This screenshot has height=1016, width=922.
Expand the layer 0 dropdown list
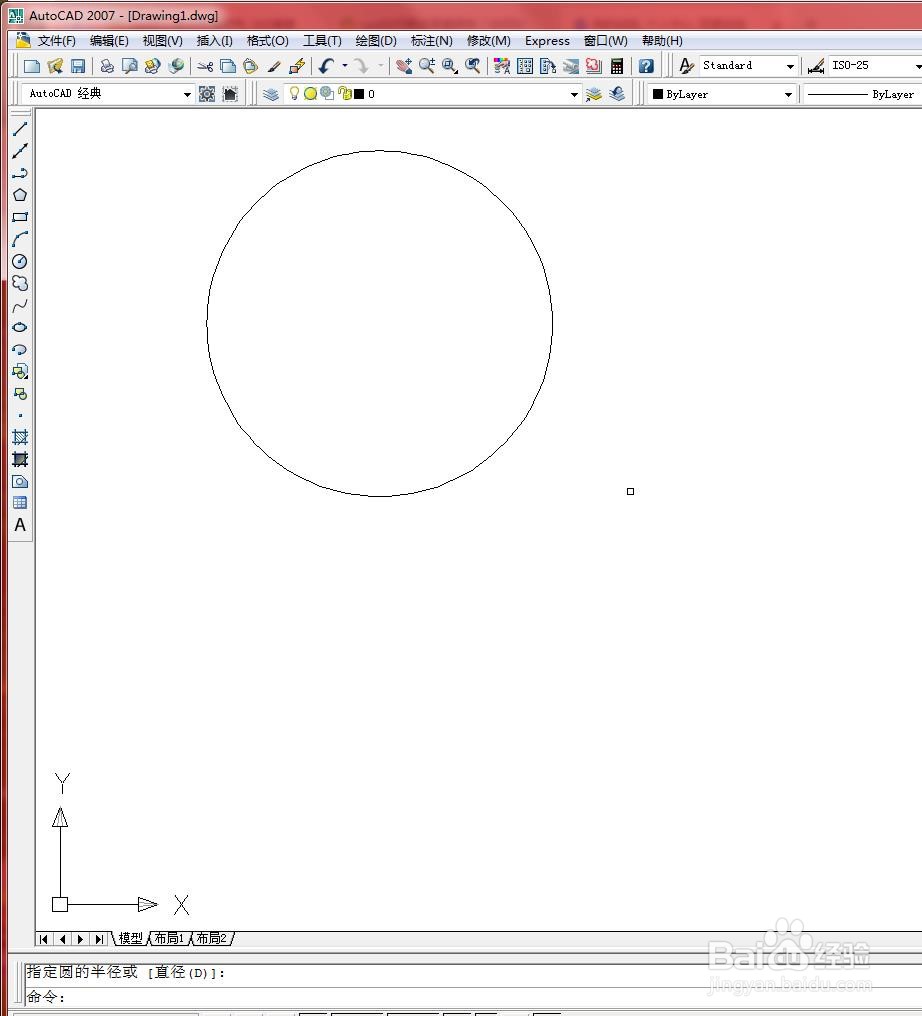574,95
